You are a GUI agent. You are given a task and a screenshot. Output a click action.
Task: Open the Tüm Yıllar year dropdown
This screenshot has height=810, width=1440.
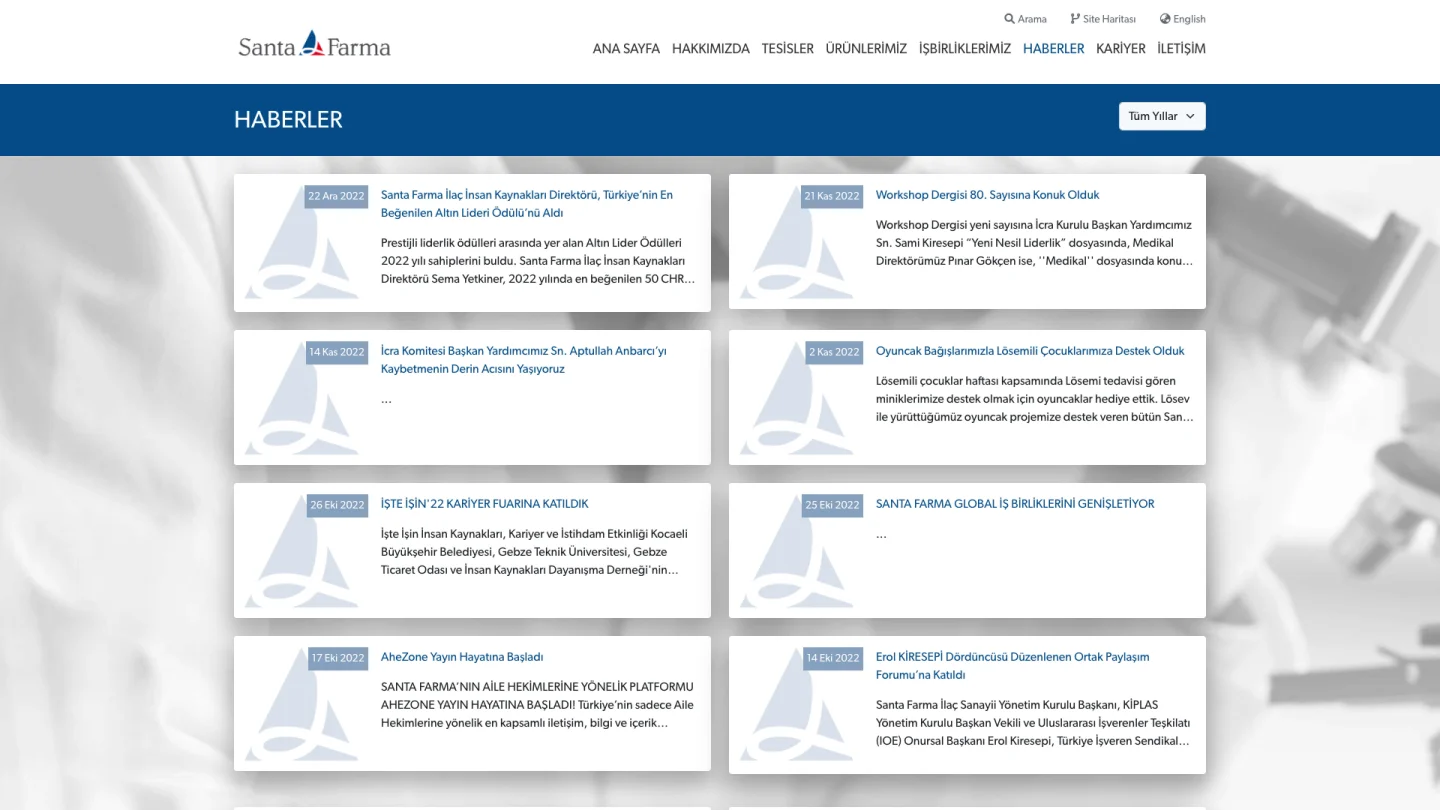pyautogui.click(x=1162, y=116)
